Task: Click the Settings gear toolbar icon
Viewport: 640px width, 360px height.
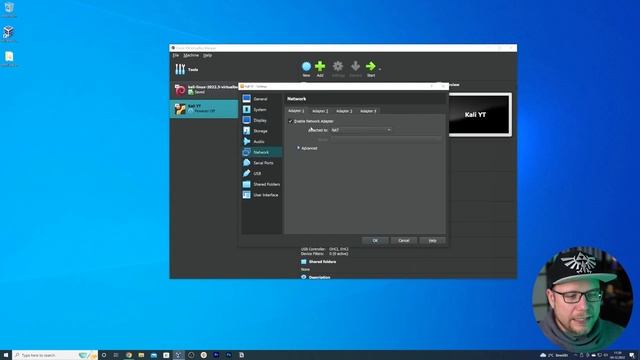Action: [x=338, y=66]
